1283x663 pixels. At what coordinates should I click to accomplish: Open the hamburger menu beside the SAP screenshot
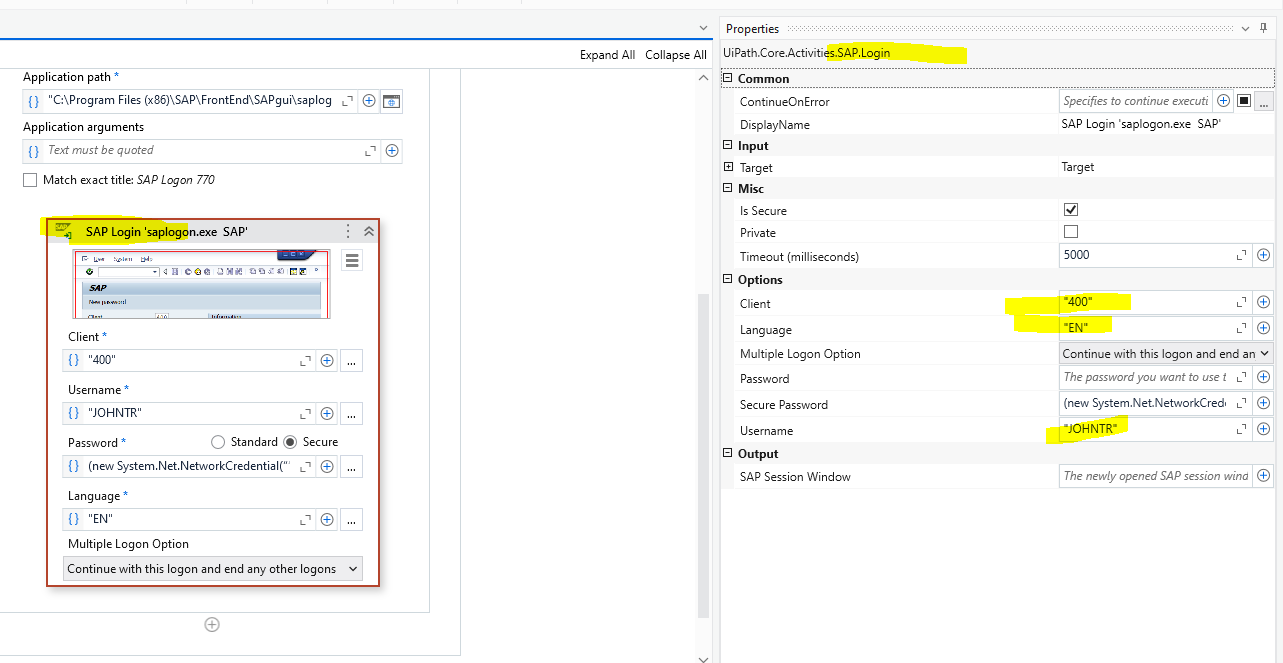(x=351, y=261)
